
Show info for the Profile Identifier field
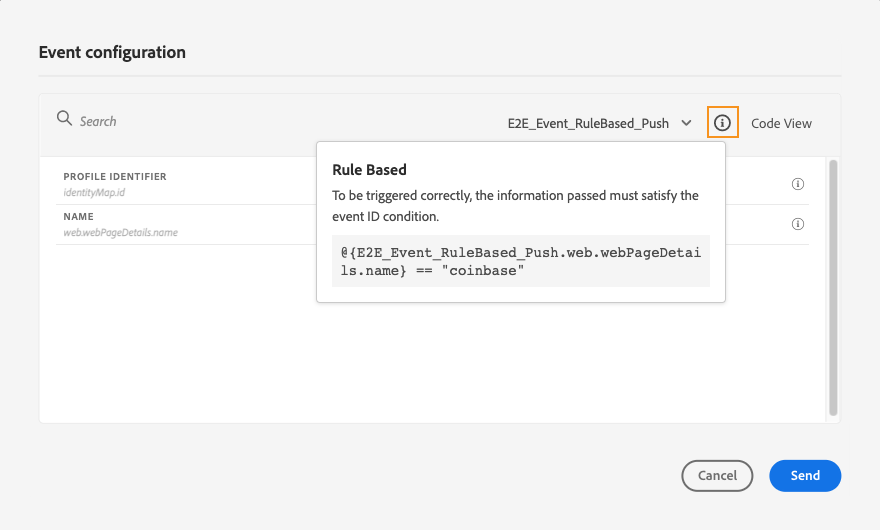(798, 184)
